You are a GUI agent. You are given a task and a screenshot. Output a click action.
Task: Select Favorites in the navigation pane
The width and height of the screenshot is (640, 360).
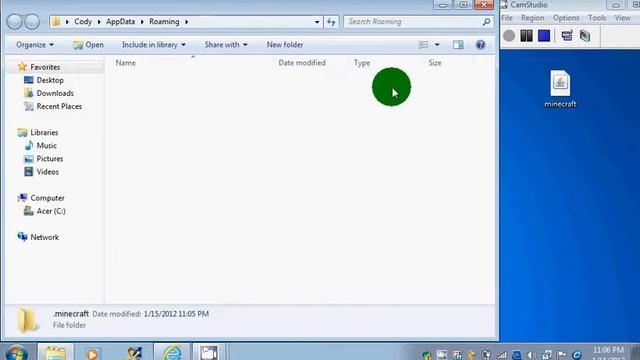click(x=45, y=67)
